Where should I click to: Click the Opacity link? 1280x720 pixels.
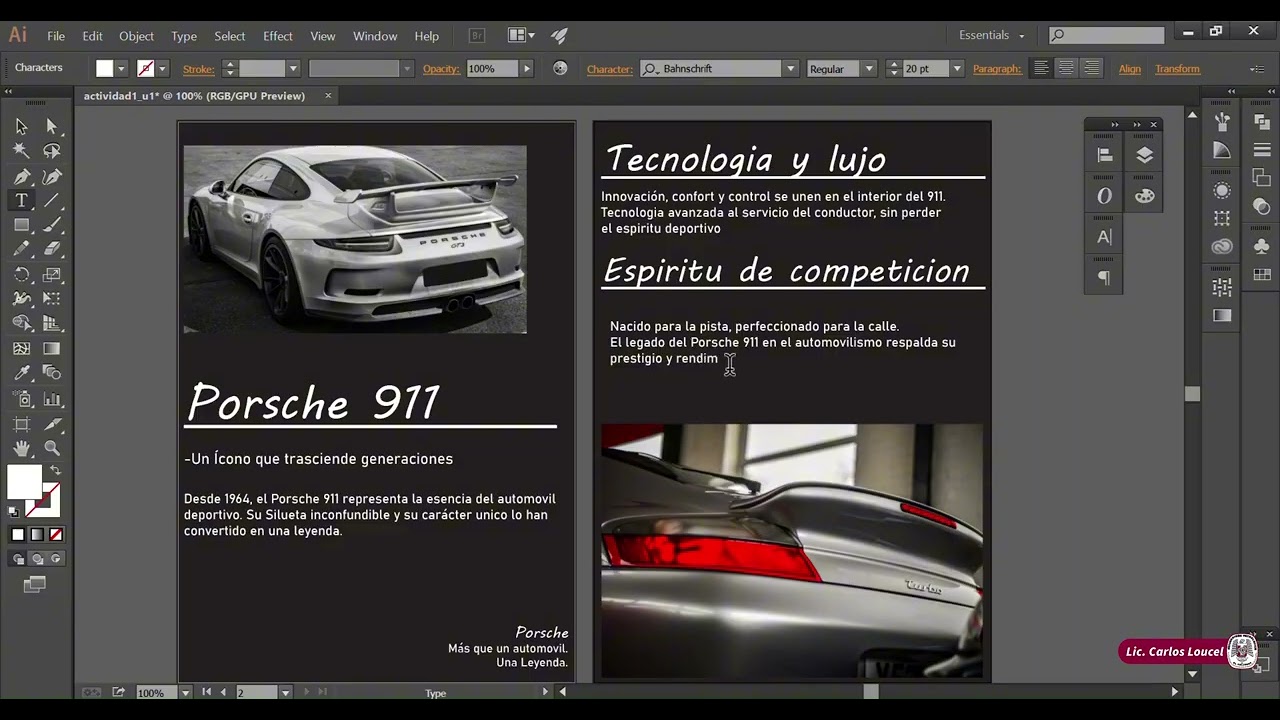[x=441, y=69]
